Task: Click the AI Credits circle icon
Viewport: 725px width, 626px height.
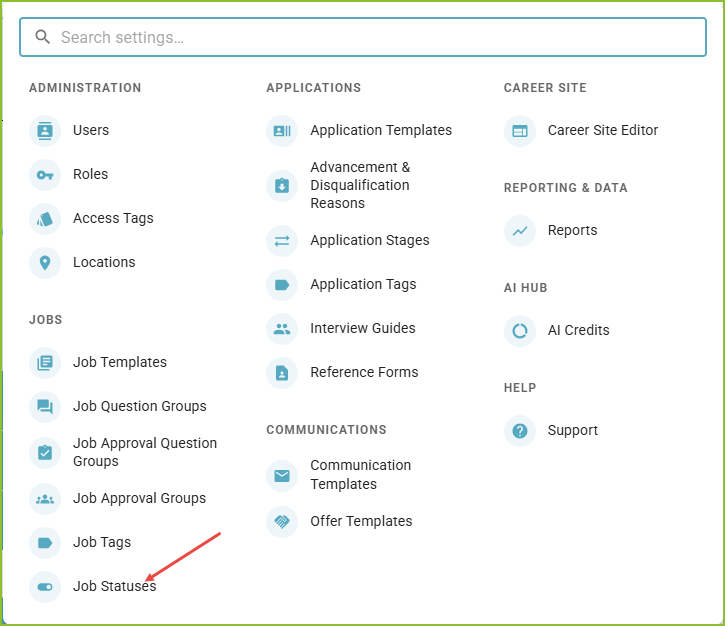Action: [x=520, y=331]
